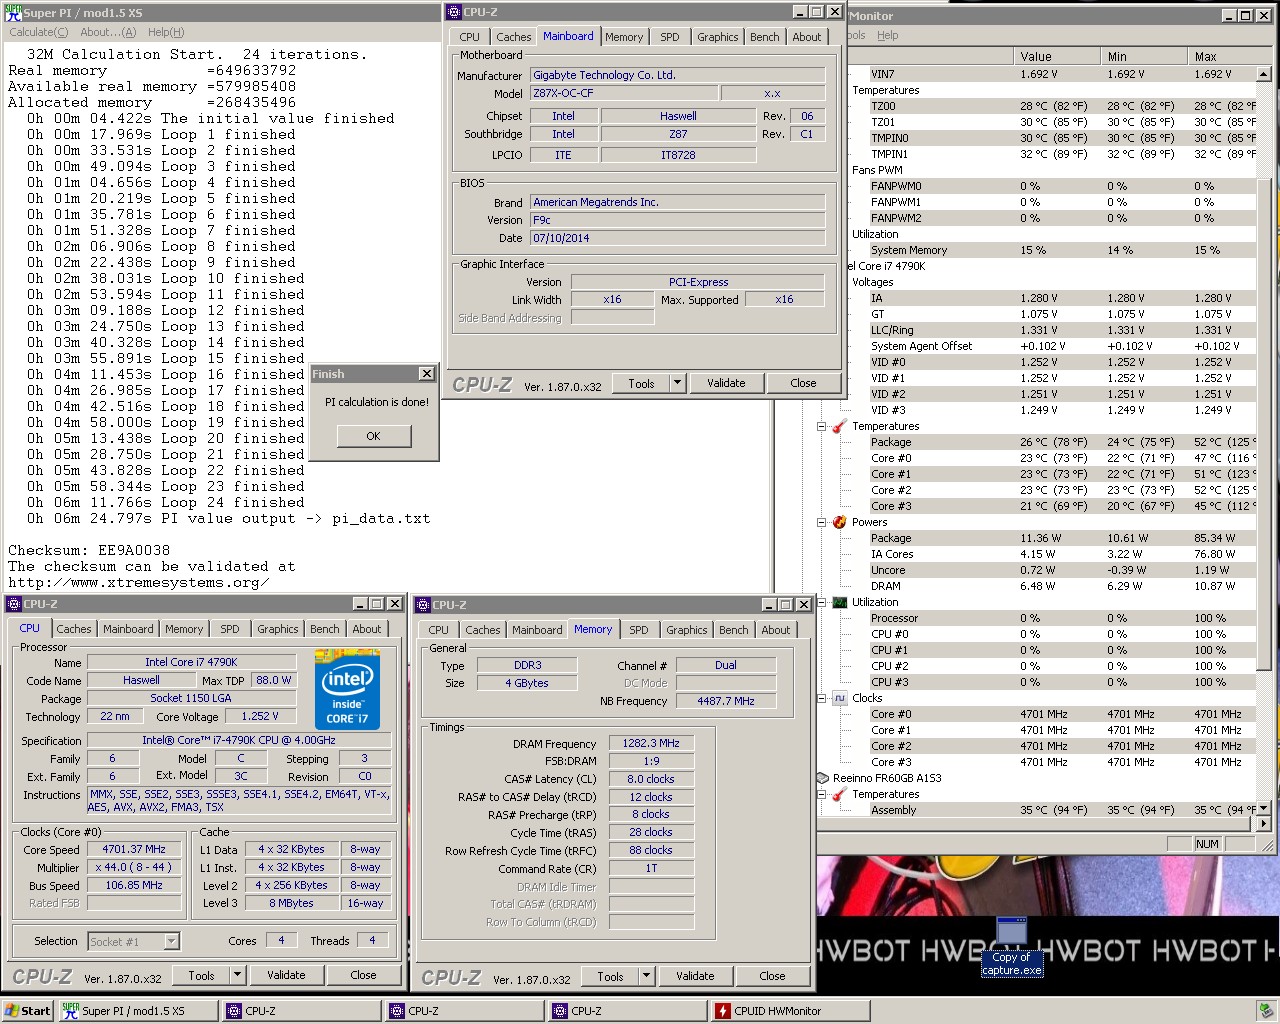Click the BIOS Version field F9c
This screenshot has height=1024, width=1280.
click(x=678, y=220)
